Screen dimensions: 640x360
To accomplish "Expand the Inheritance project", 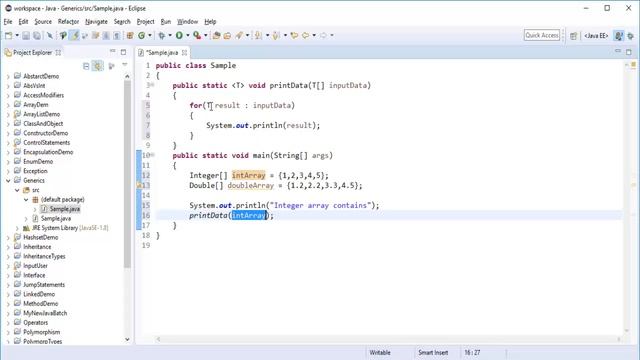I will point(8,247).
